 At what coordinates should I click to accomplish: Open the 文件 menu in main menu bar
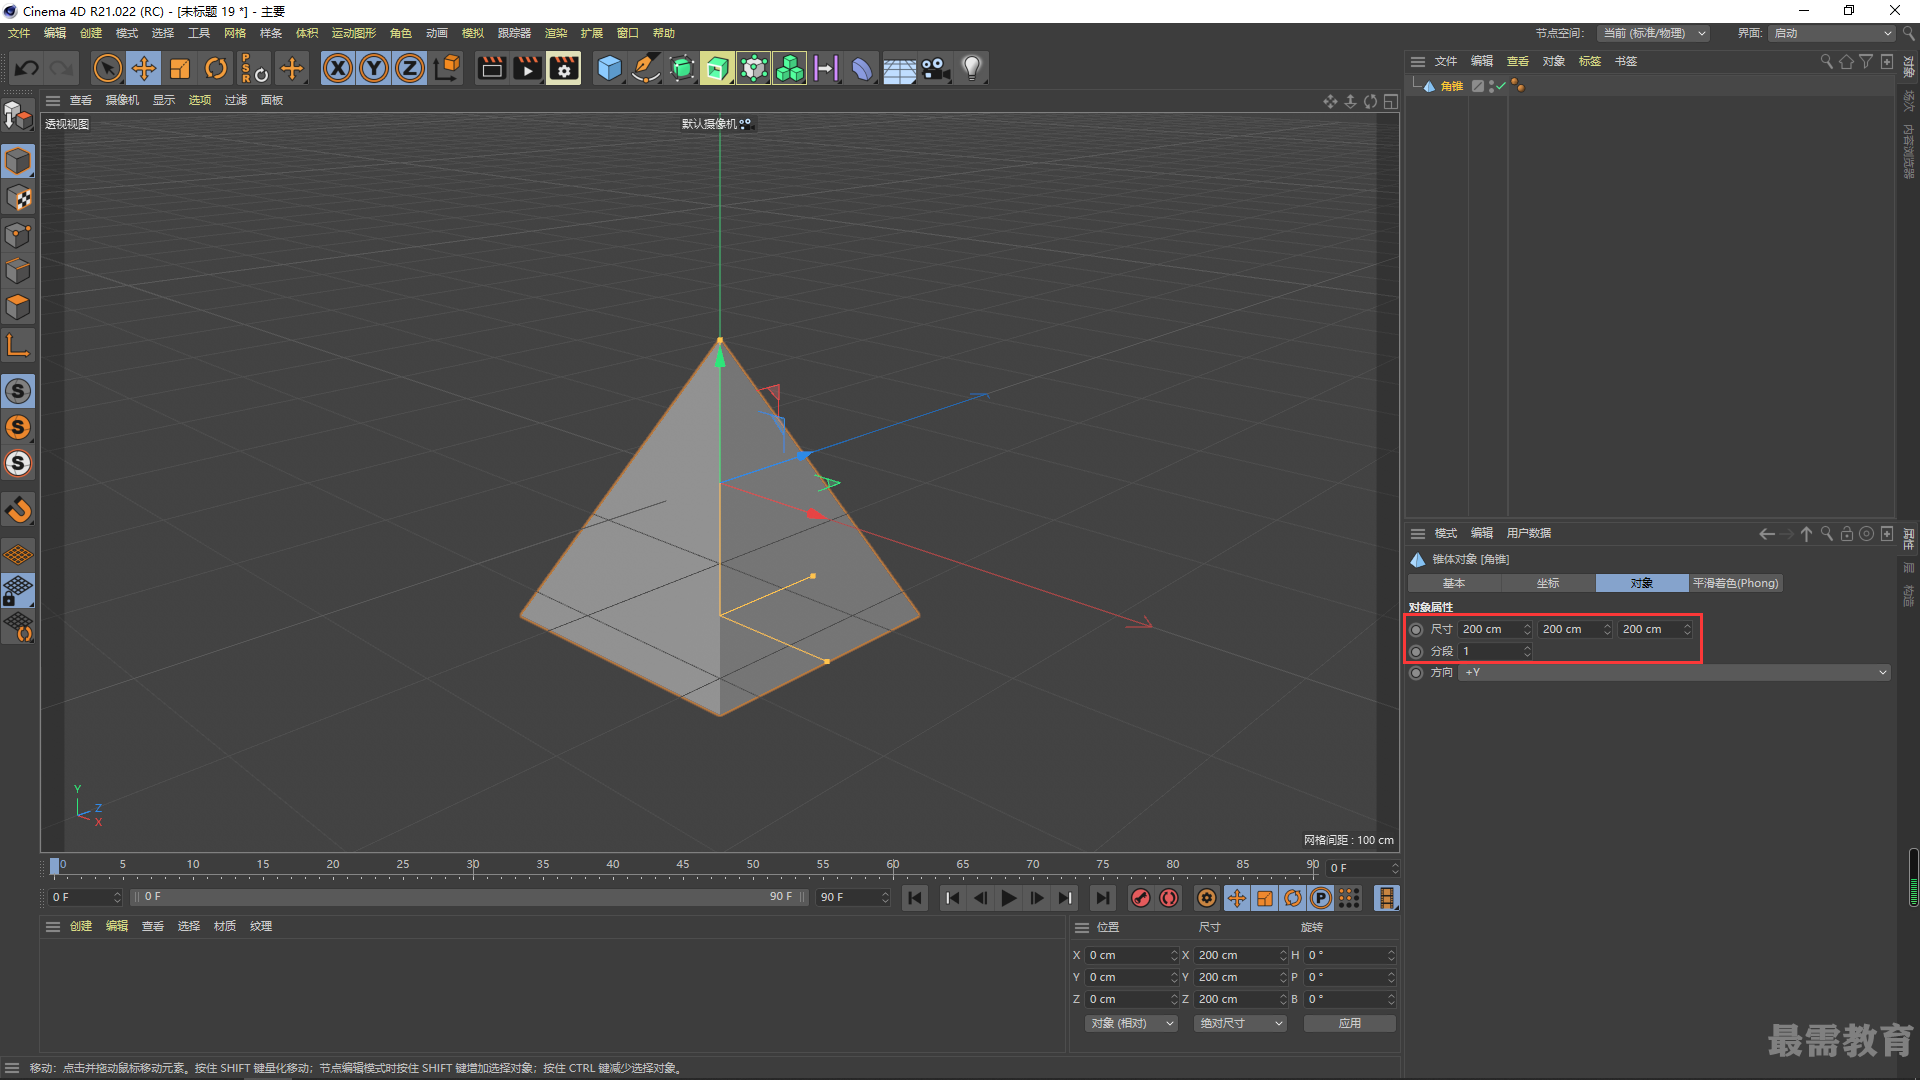(19, 33)
